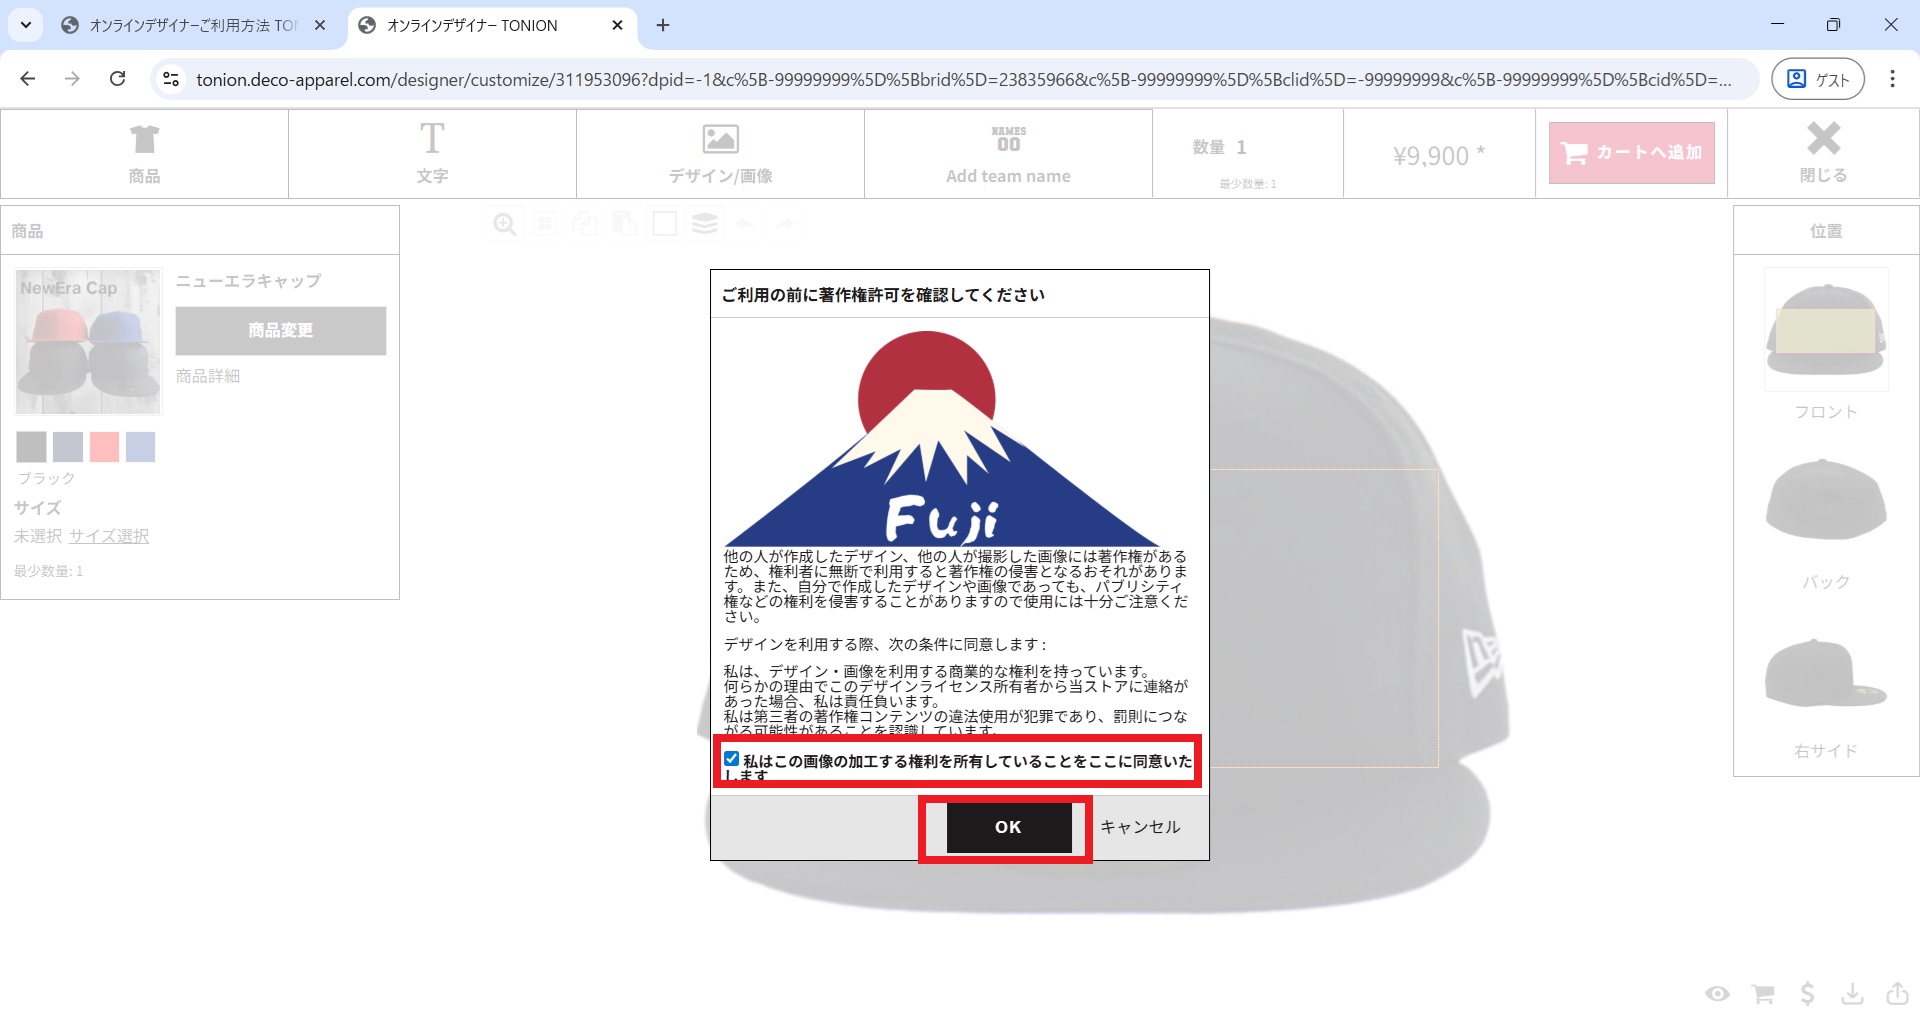Viewport: 1920px width, 1020px height.
Task: Click the copy/duplicate tool icon
Action: (x=585, y=224)
